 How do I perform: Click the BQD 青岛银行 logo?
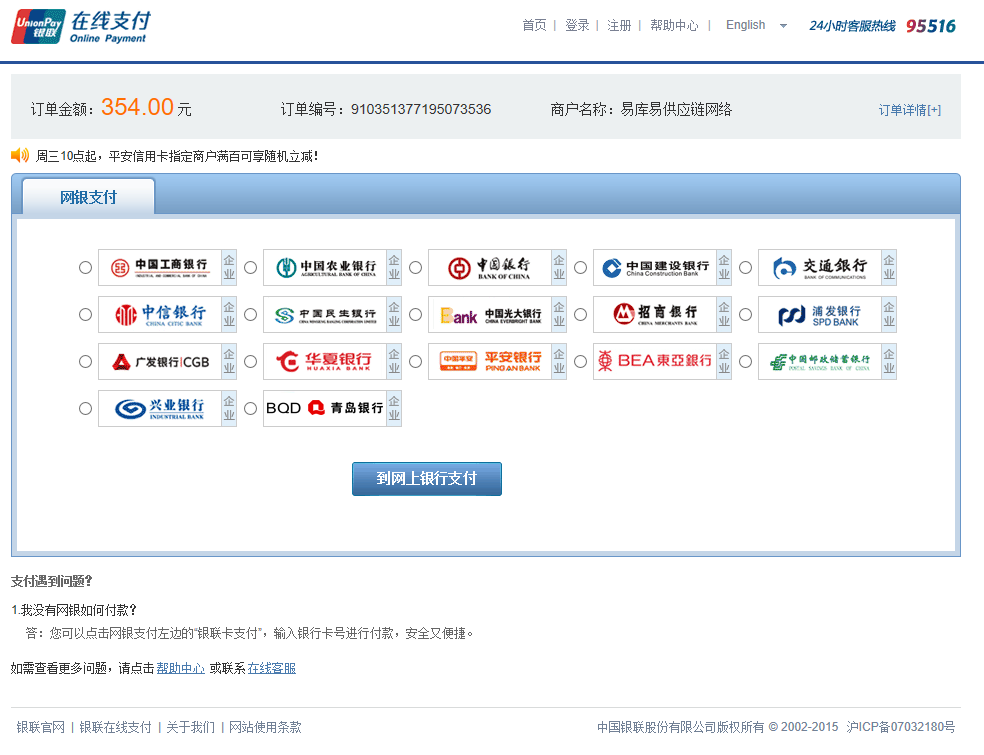coord(324,409)
